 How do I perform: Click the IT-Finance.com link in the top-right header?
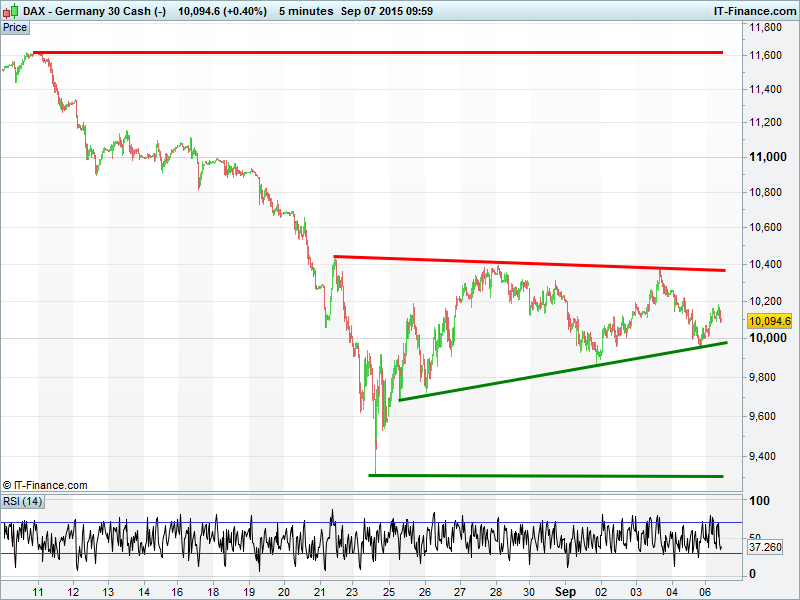[754, 11]
